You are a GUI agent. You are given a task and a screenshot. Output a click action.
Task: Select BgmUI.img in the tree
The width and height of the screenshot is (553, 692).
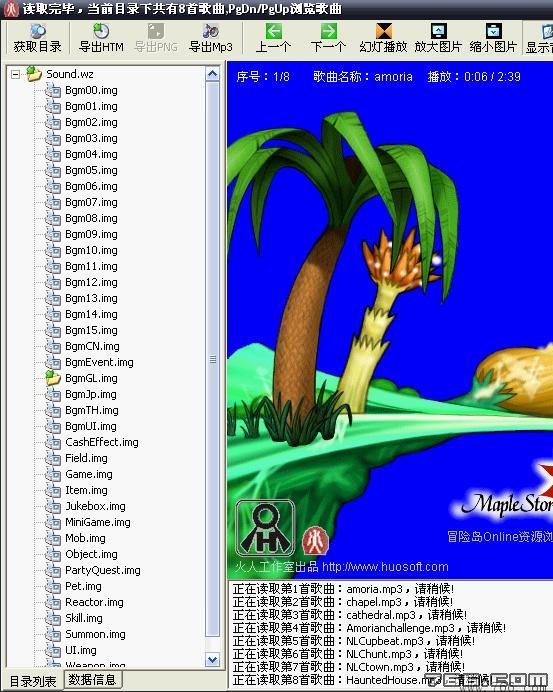click(x=91, y=426)
